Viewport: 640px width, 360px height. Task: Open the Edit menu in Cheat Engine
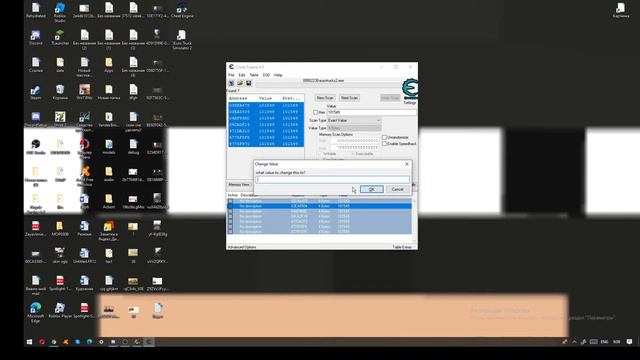(x=242, y=75)
